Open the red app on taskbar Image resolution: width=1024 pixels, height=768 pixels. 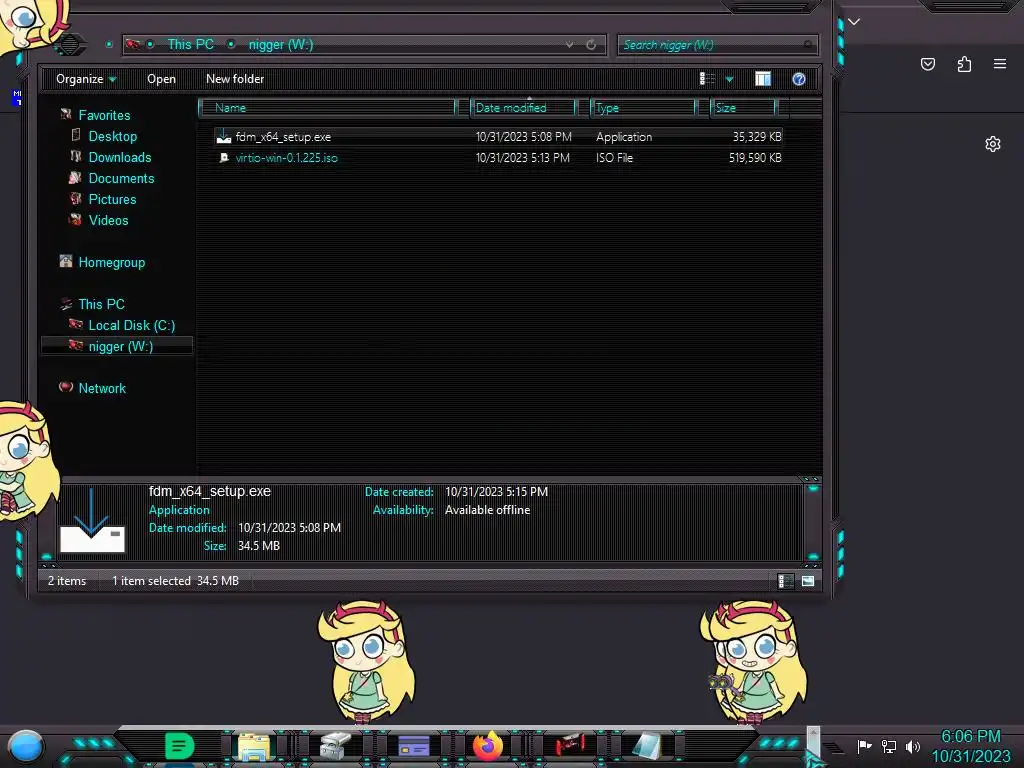pos(570,744)
